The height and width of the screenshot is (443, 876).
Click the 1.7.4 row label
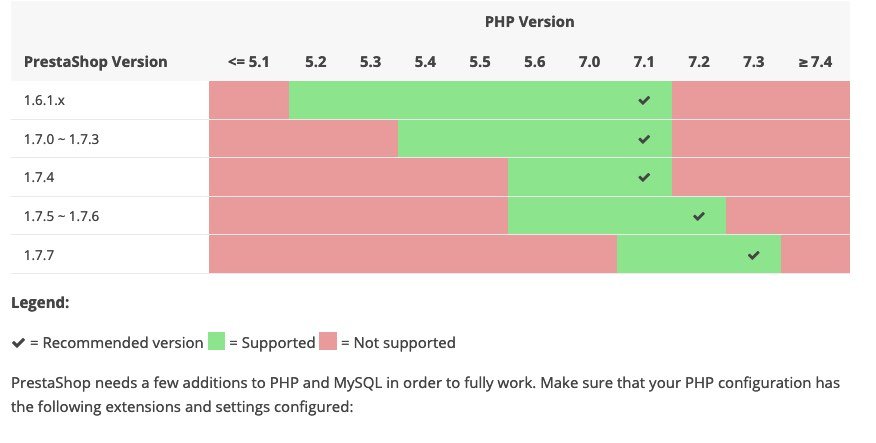[39, 177]
